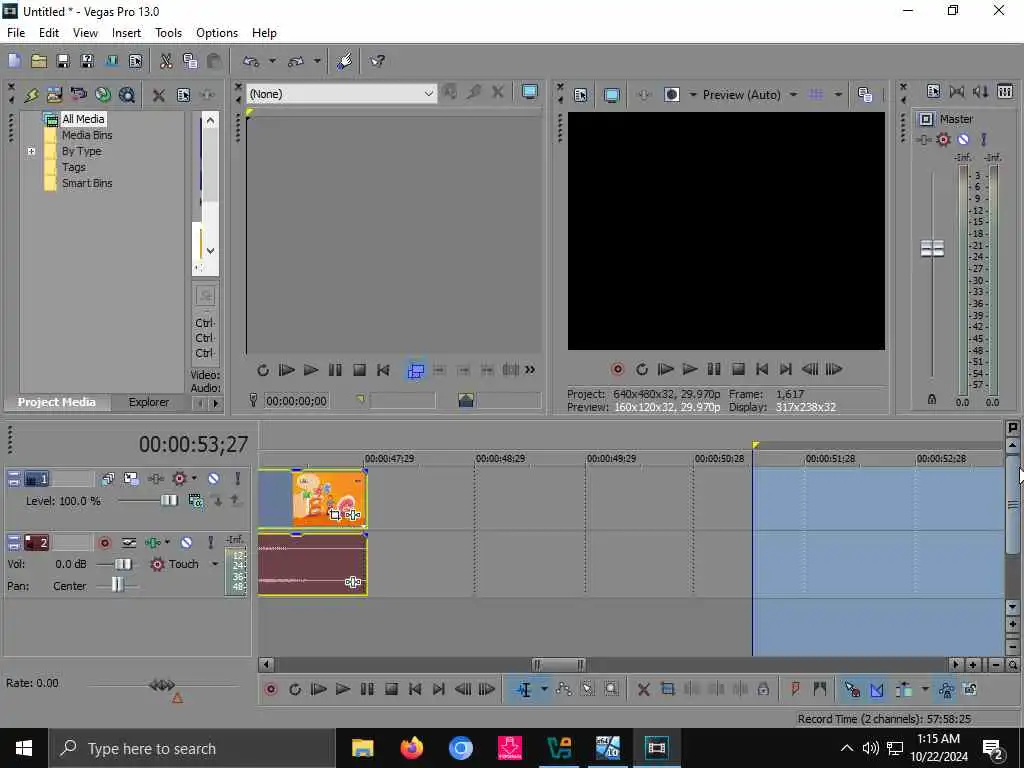
Task: Open Normal Edit Tool dropdown arrow
Action: pyautogui.click(x=544, y=690)
